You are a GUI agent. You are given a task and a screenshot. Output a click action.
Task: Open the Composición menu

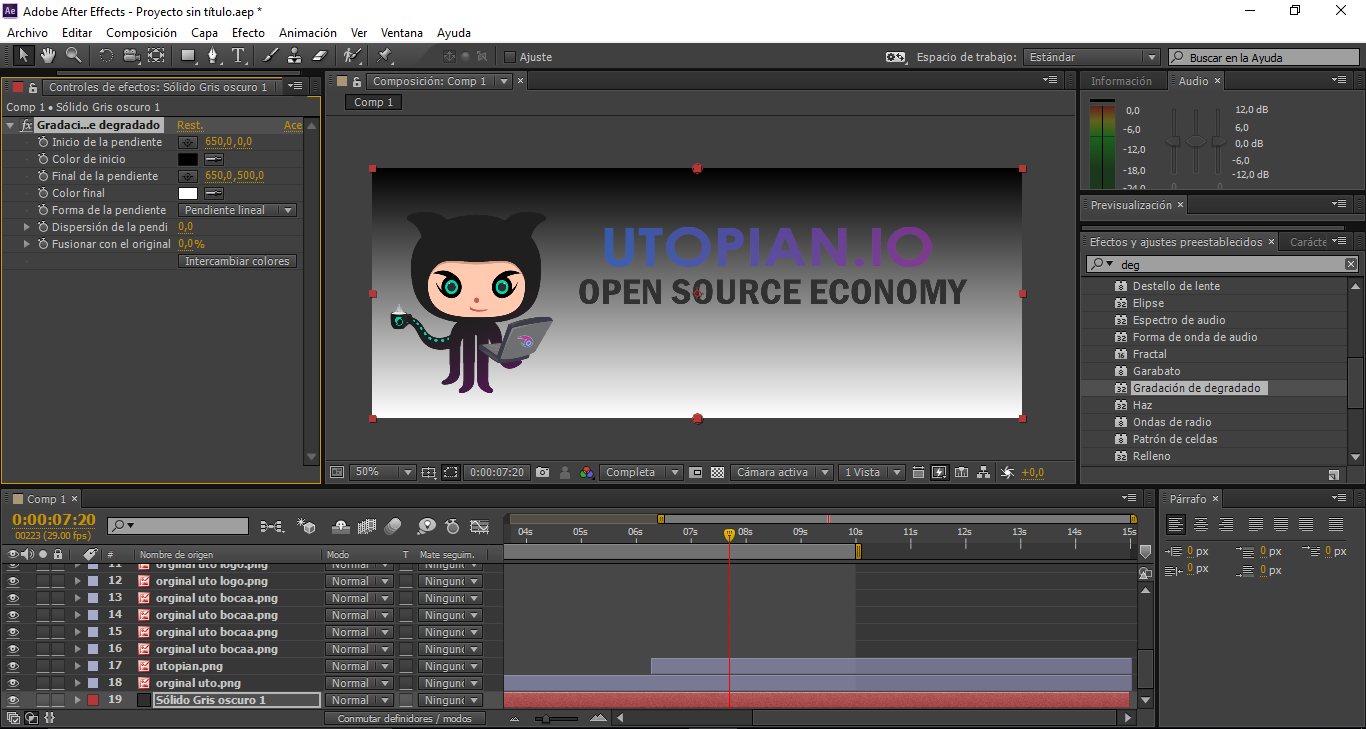pyautogui.click(x=141, y=33)
